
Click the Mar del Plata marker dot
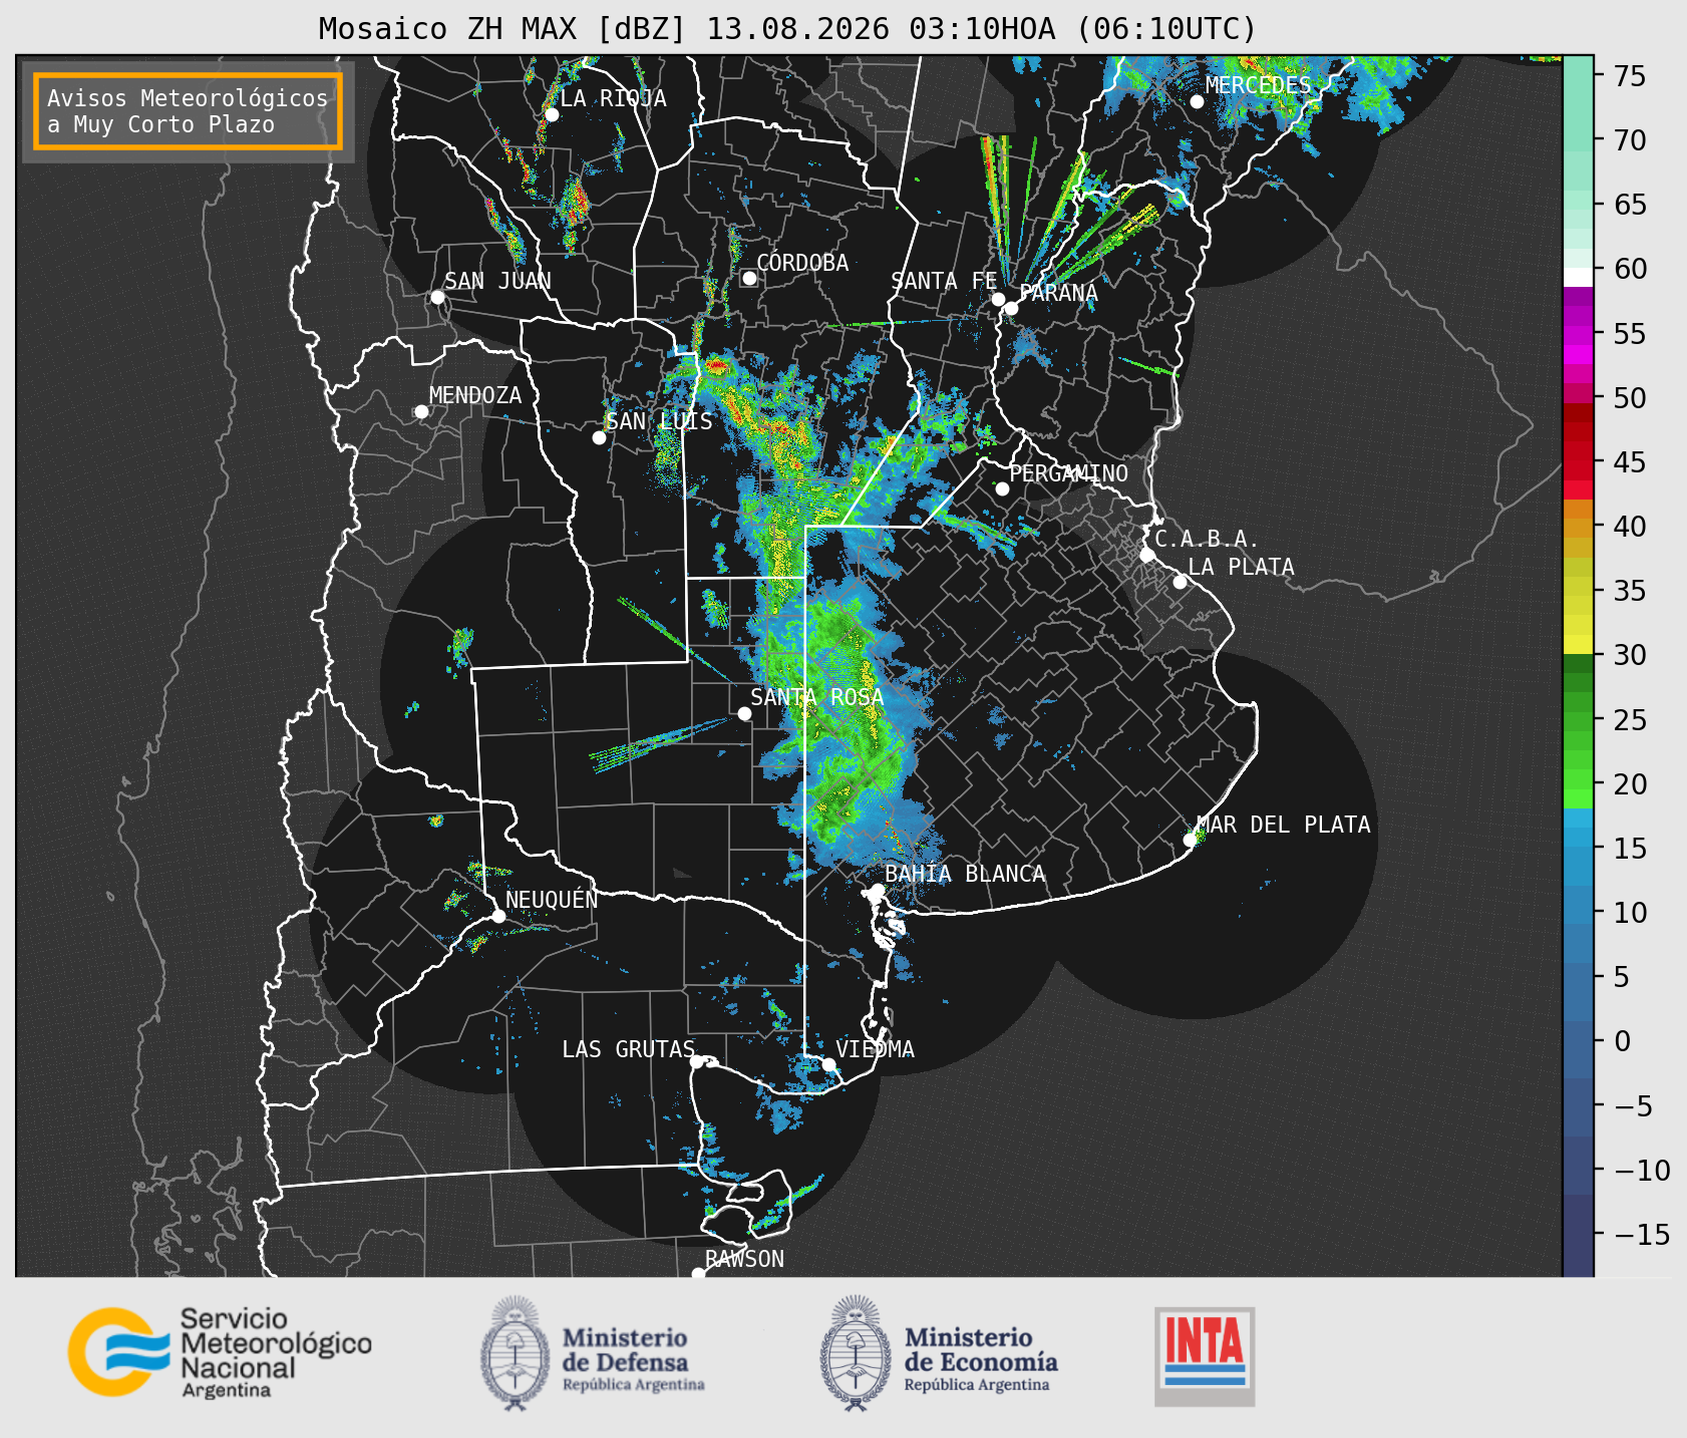pyautogui.click(x=1190, y=840)
